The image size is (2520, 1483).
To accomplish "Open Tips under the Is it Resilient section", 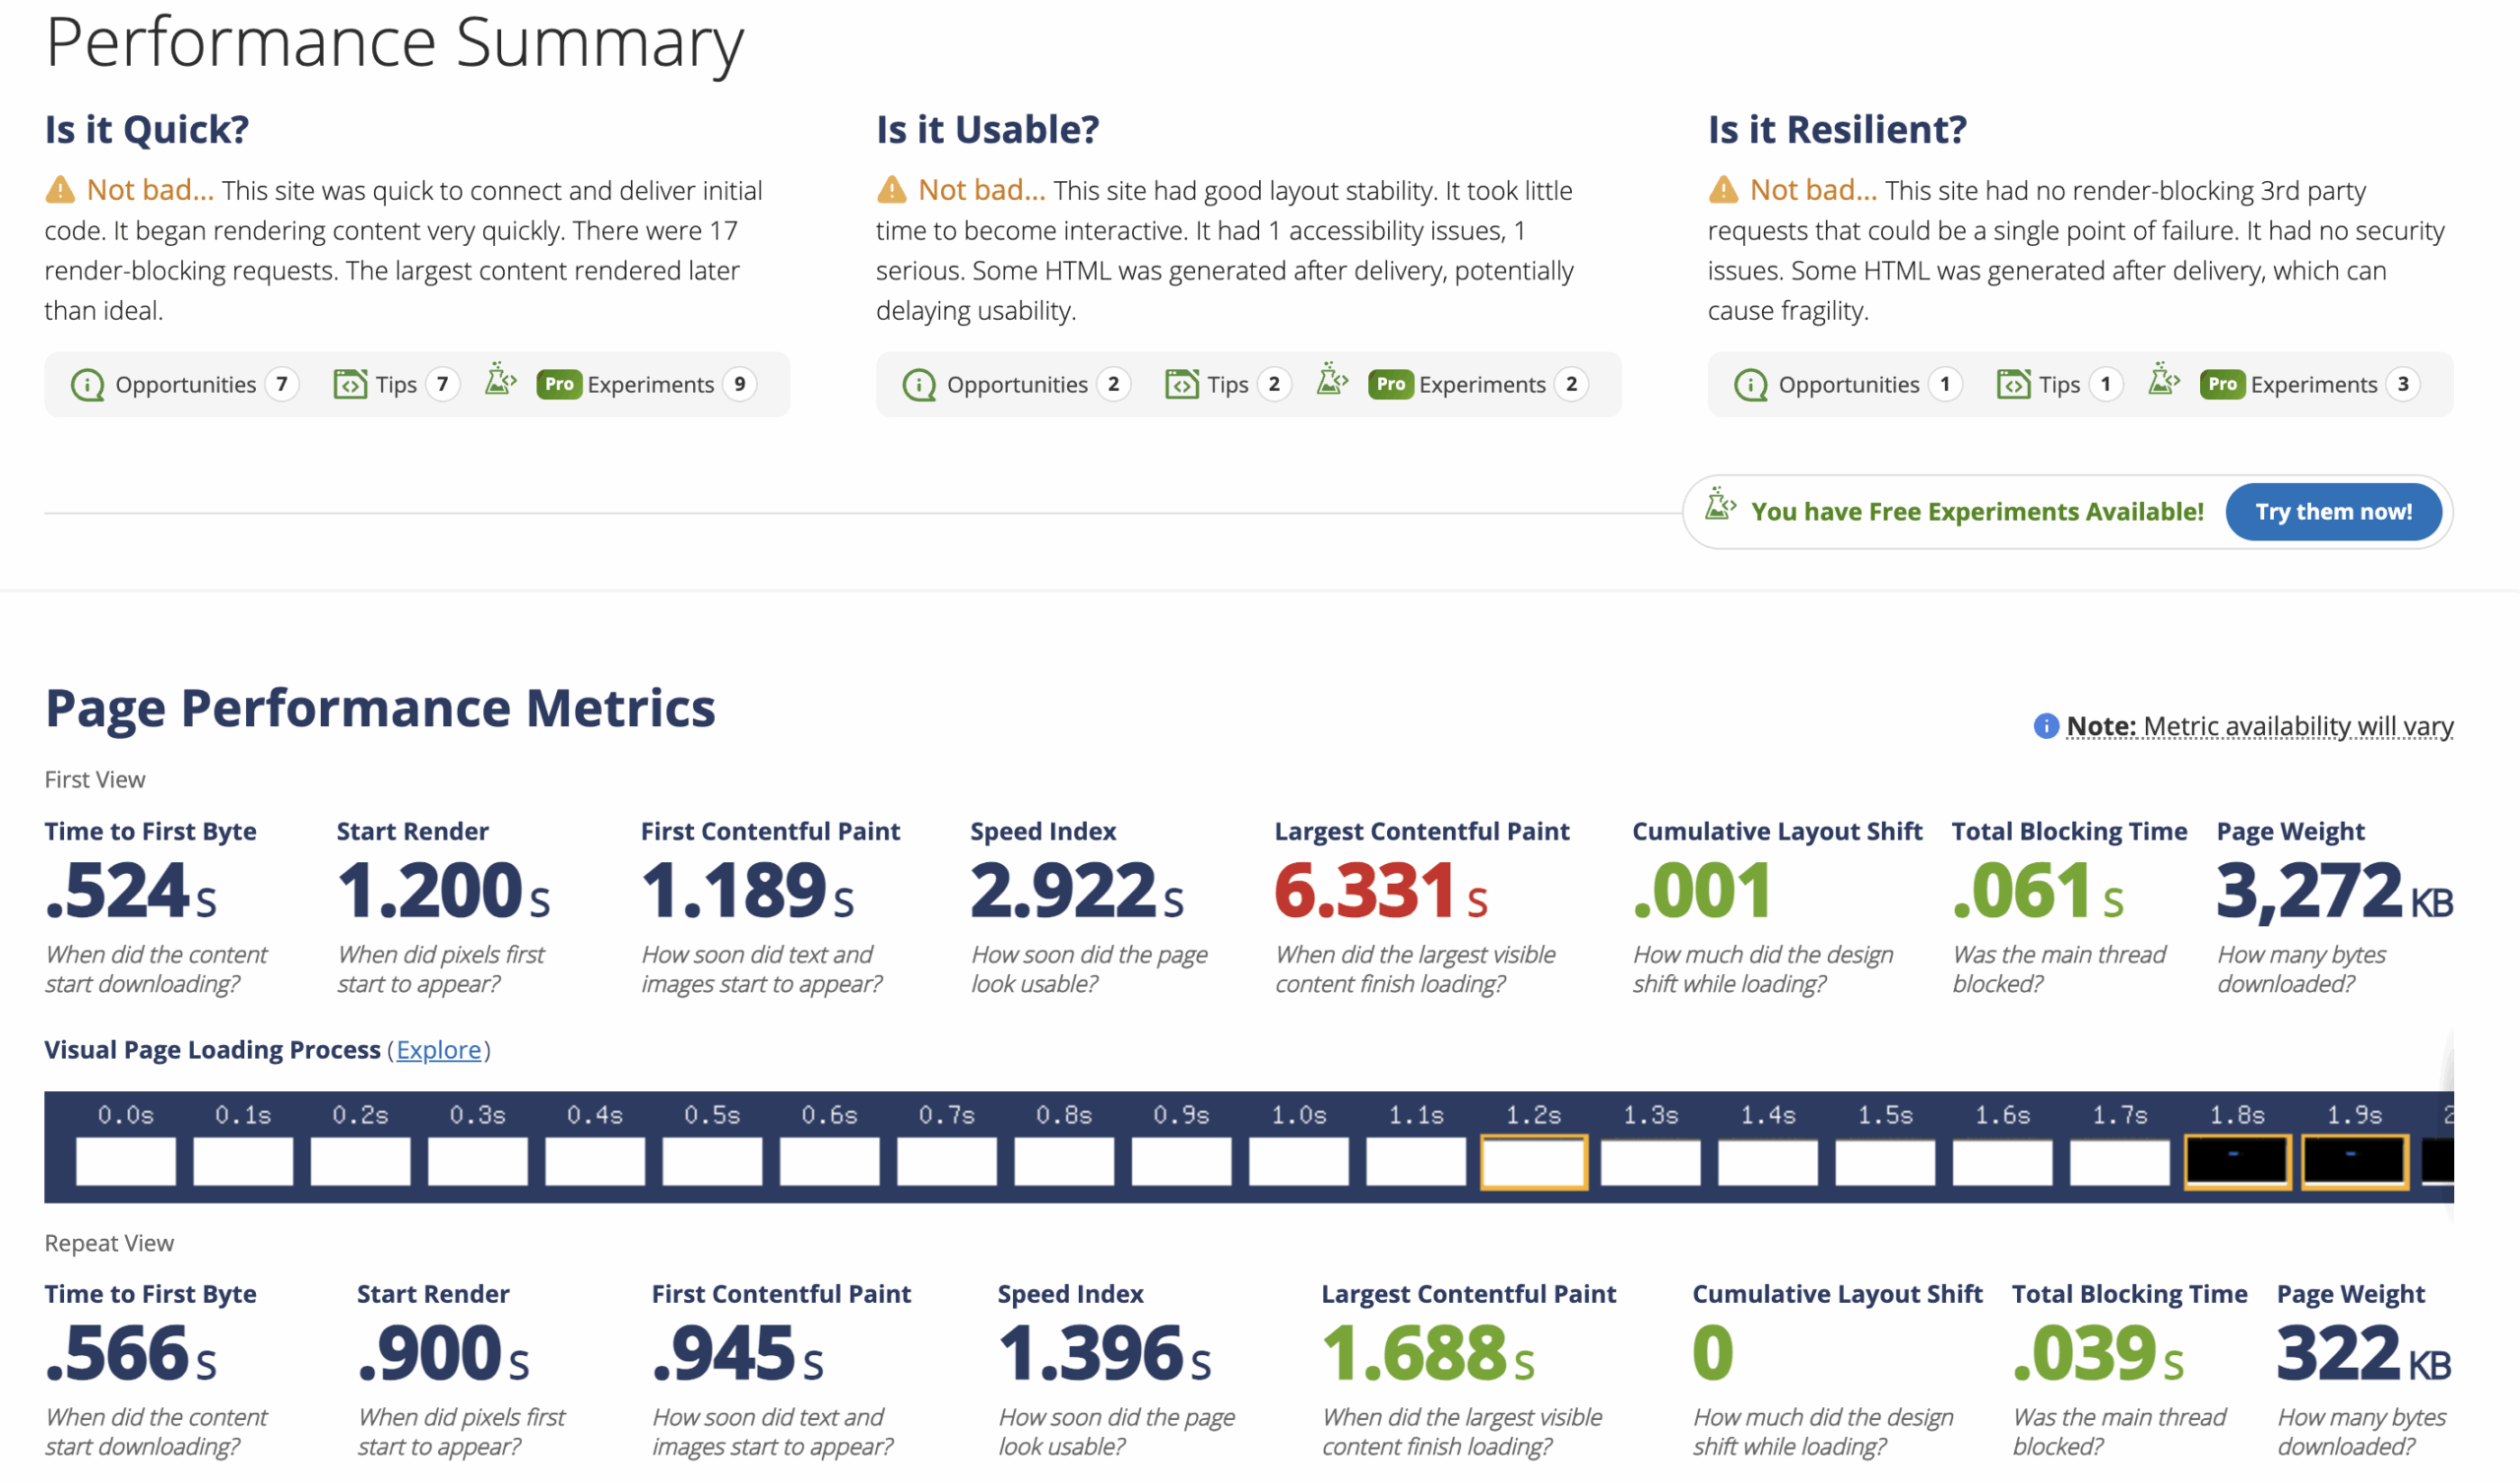I will [x=2058, y=384].
